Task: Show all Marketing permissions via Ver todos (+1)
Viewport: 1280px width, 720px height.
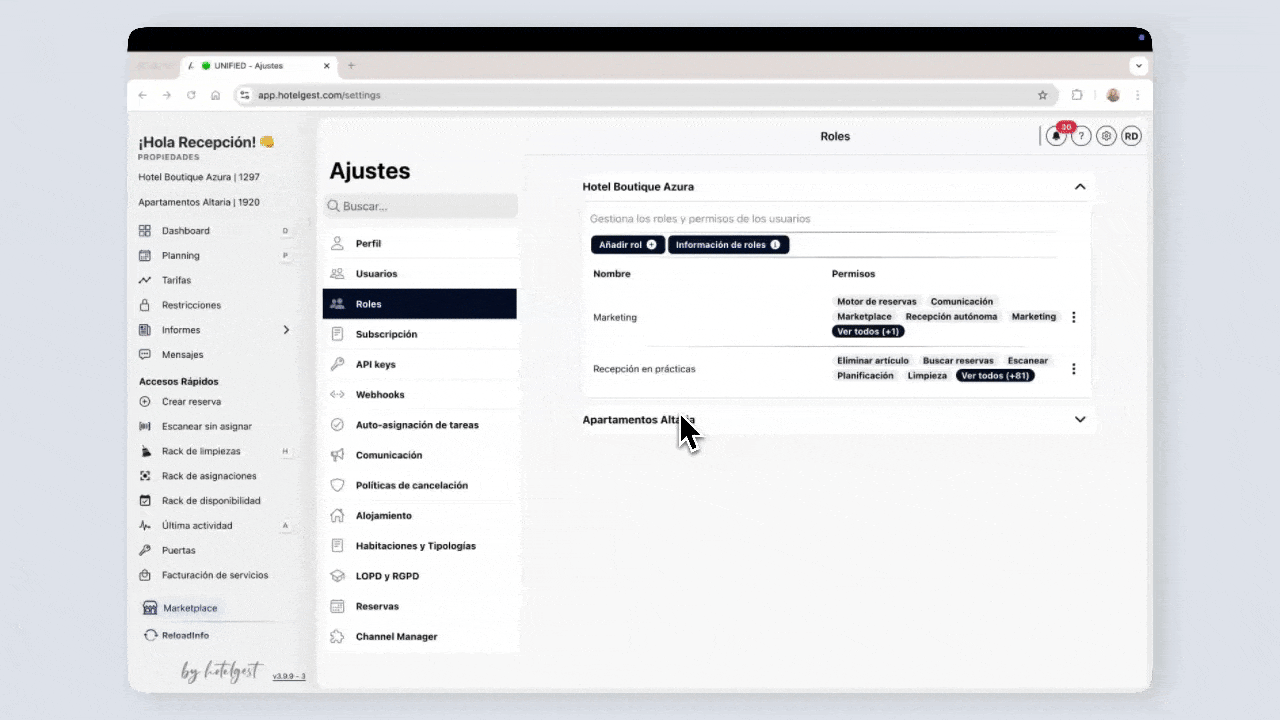Action: [867, 331]
